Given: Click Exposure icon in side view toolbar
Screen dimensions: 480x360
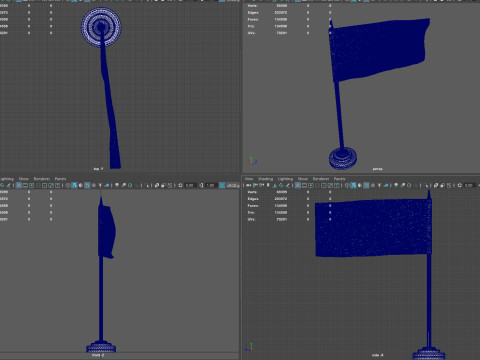Looking at the screenshot, I should (x=460, y=185).
